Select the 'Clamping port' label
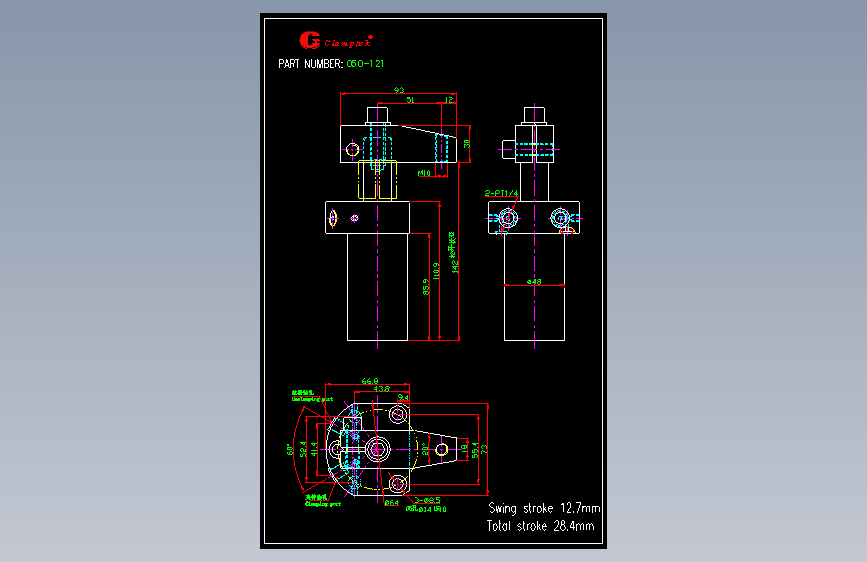867x562 pixels. click(323, 503)
